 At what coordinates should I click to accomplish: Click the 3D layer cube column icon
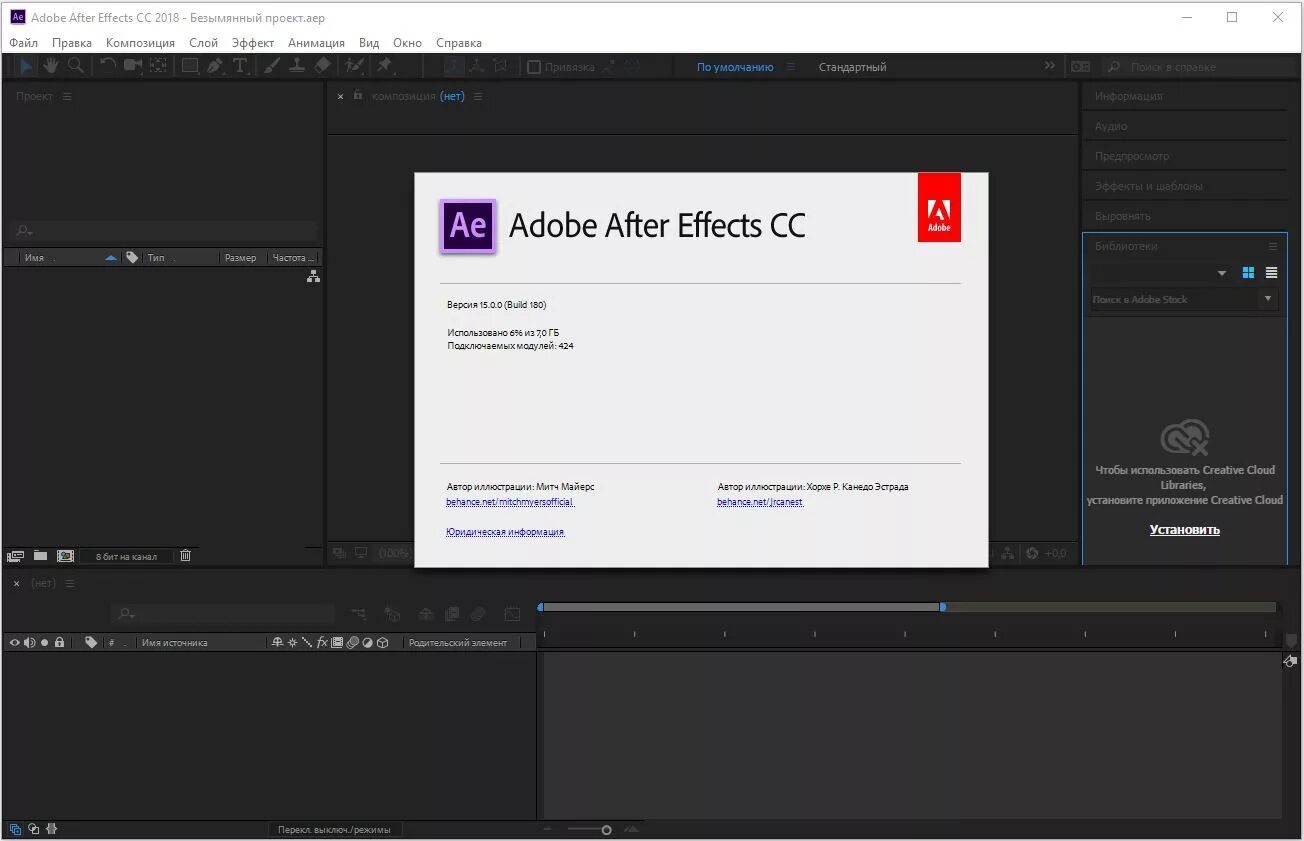tap(382, 642)
